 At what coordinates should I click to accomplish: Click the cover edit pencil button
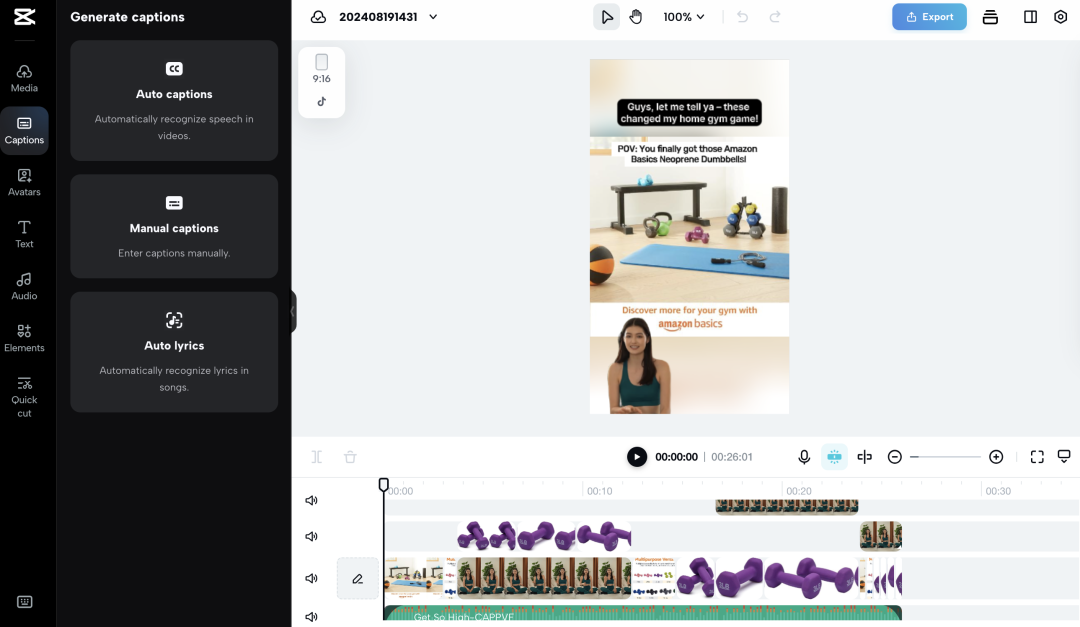point(357,578)
